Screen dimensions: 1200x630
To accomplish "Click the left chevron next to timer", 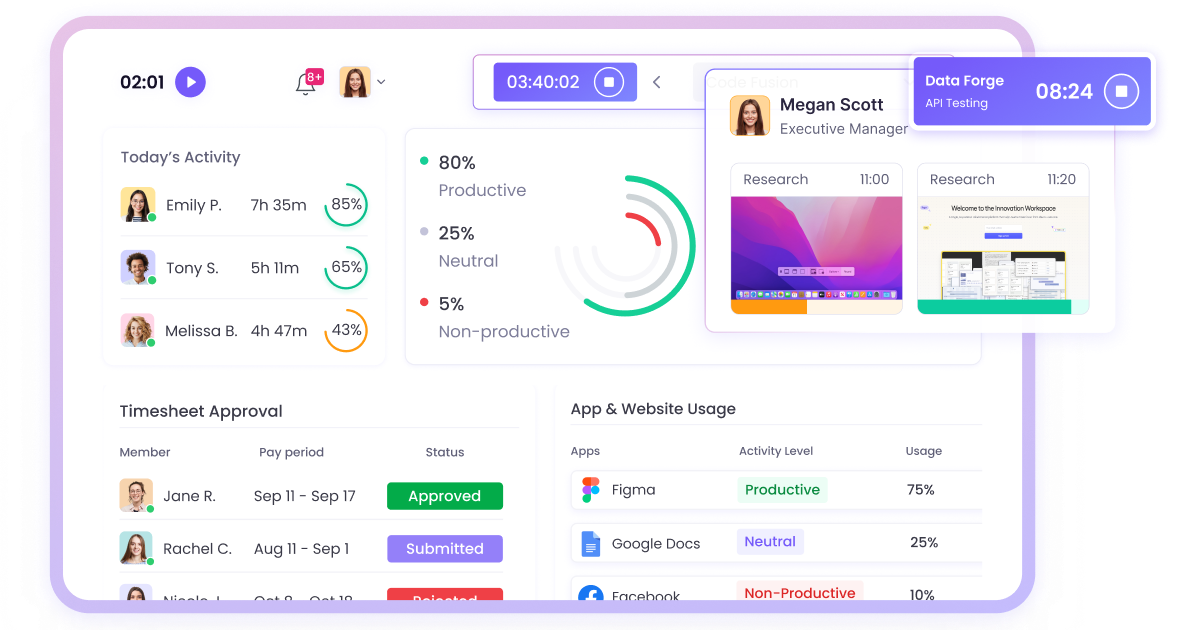I will (x=657, y=82).
